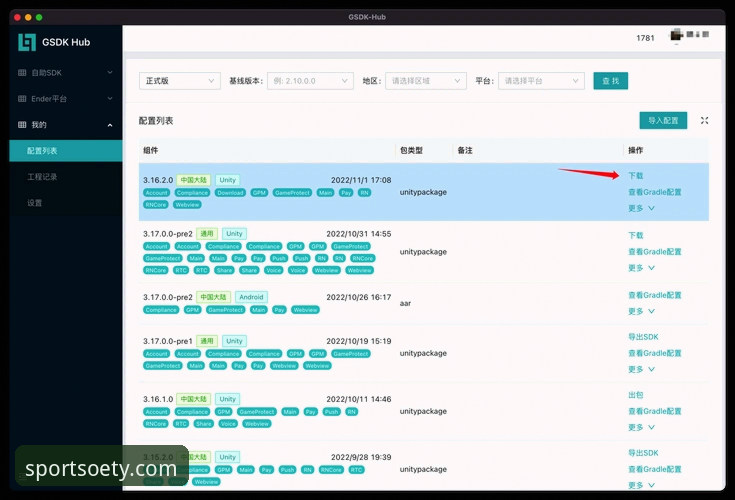Image resolution: width=735 pixels, height=500 pixels.
Task: Click the table icon beside 自助SDK
Action: [22, 73]
